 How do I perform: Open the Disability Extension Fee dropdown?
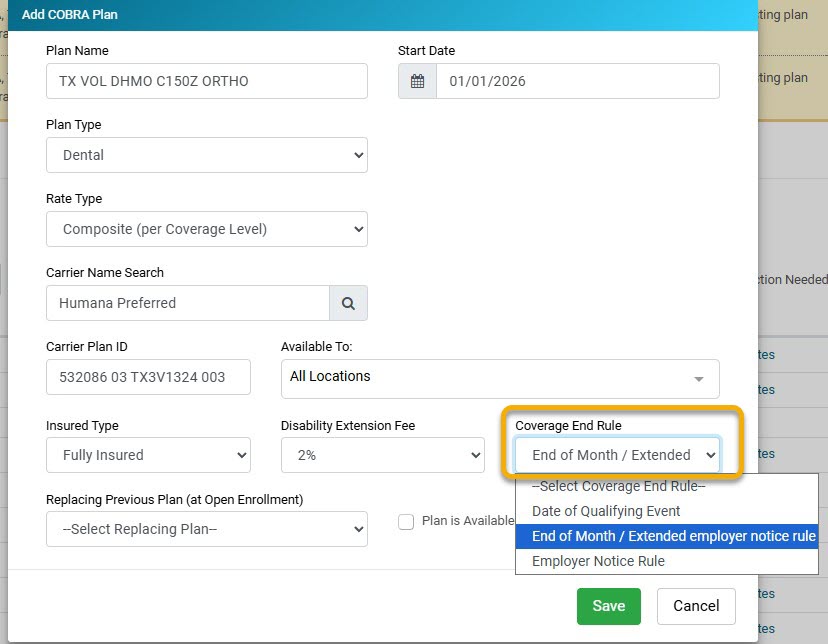click(x=382, y=455)
